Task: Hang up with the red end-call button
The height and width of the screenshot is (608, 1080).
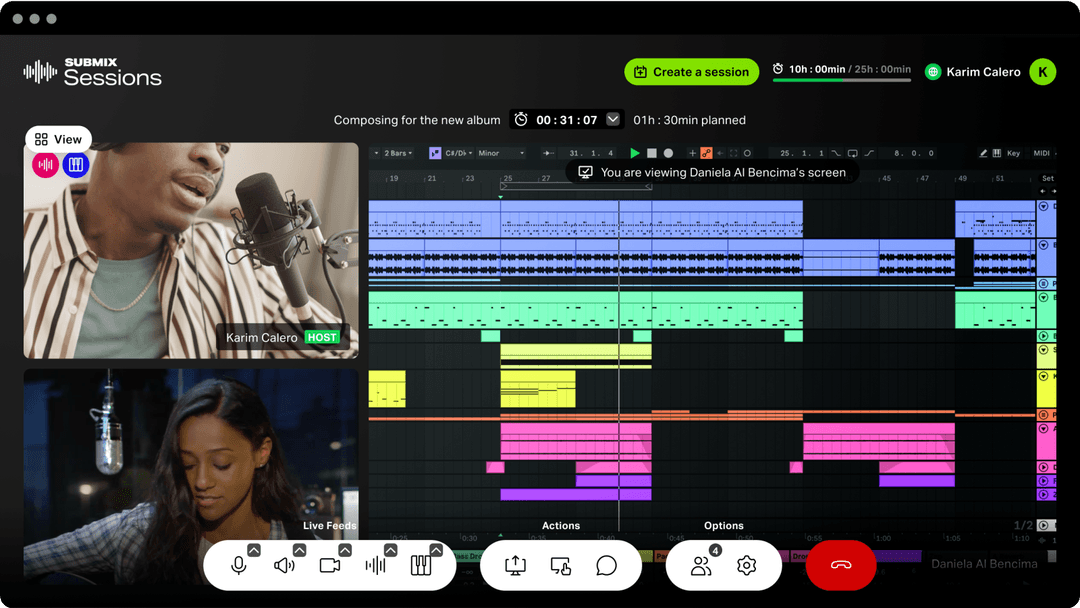Action: [x=841, y=565]
